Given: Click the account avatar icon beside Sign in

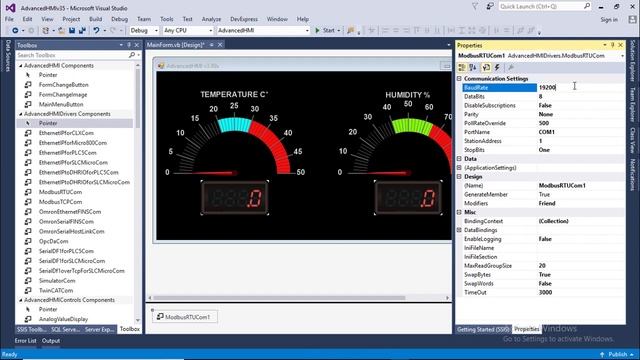Looking at the screenshot, I should click(x=632, y=19).
